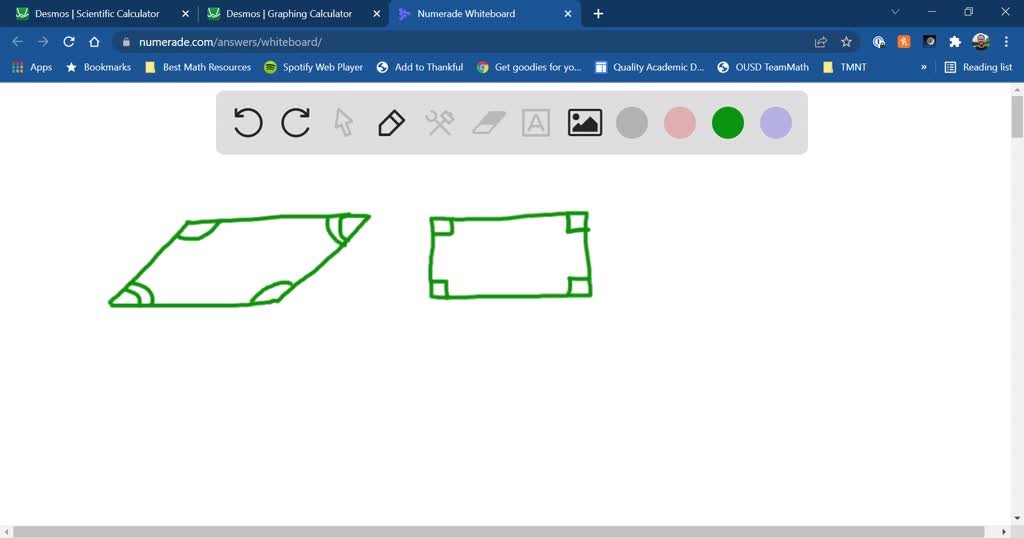Image resolution: width=1024 pixels, height=538 pixels.
Task: Open the dark camera extension icon
Action: pyautogui.click(x=929, y=42)
